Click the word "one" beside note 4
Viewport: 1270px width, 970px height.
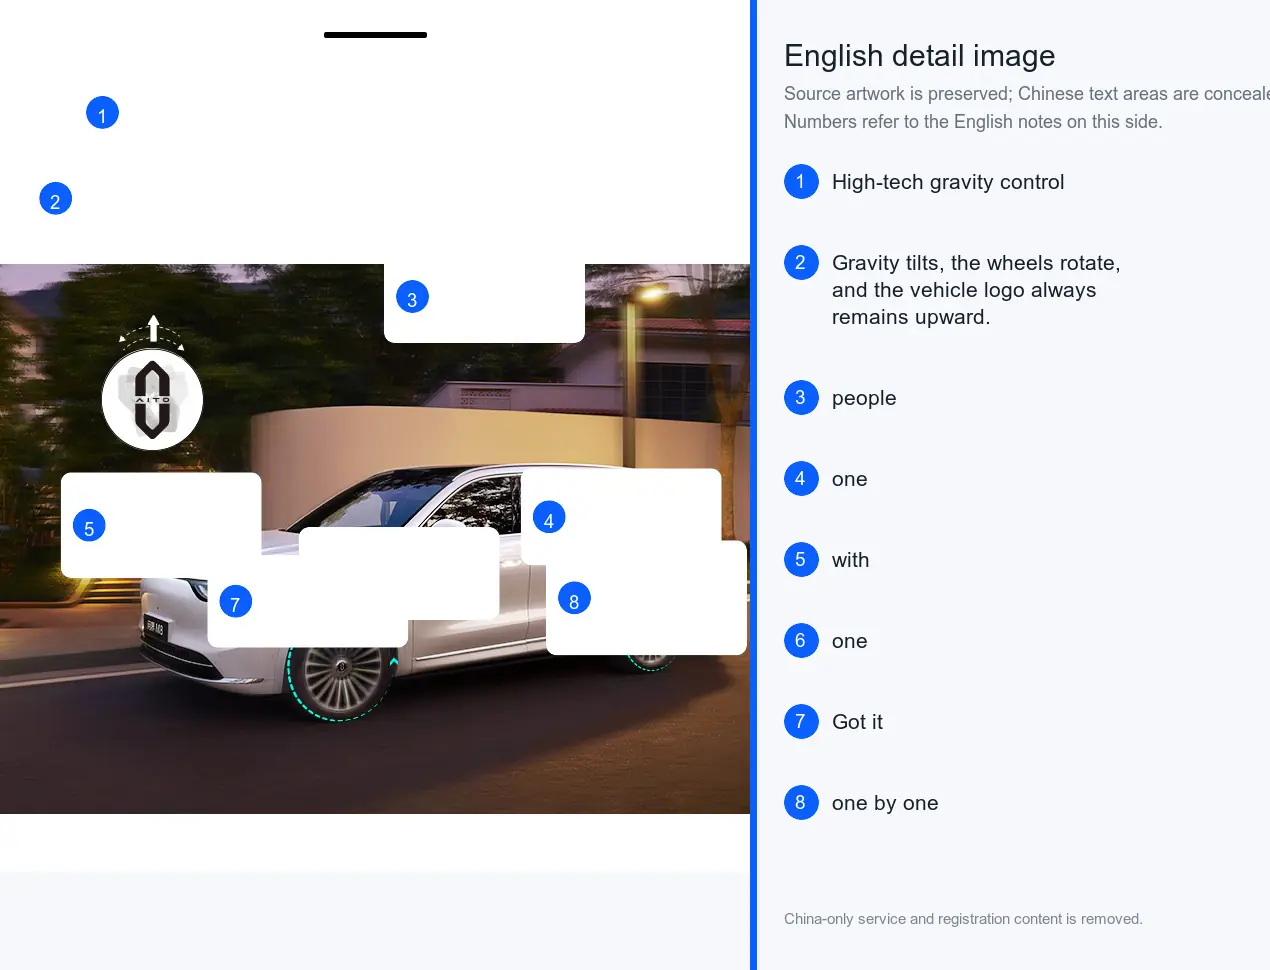tap(850, 480)
